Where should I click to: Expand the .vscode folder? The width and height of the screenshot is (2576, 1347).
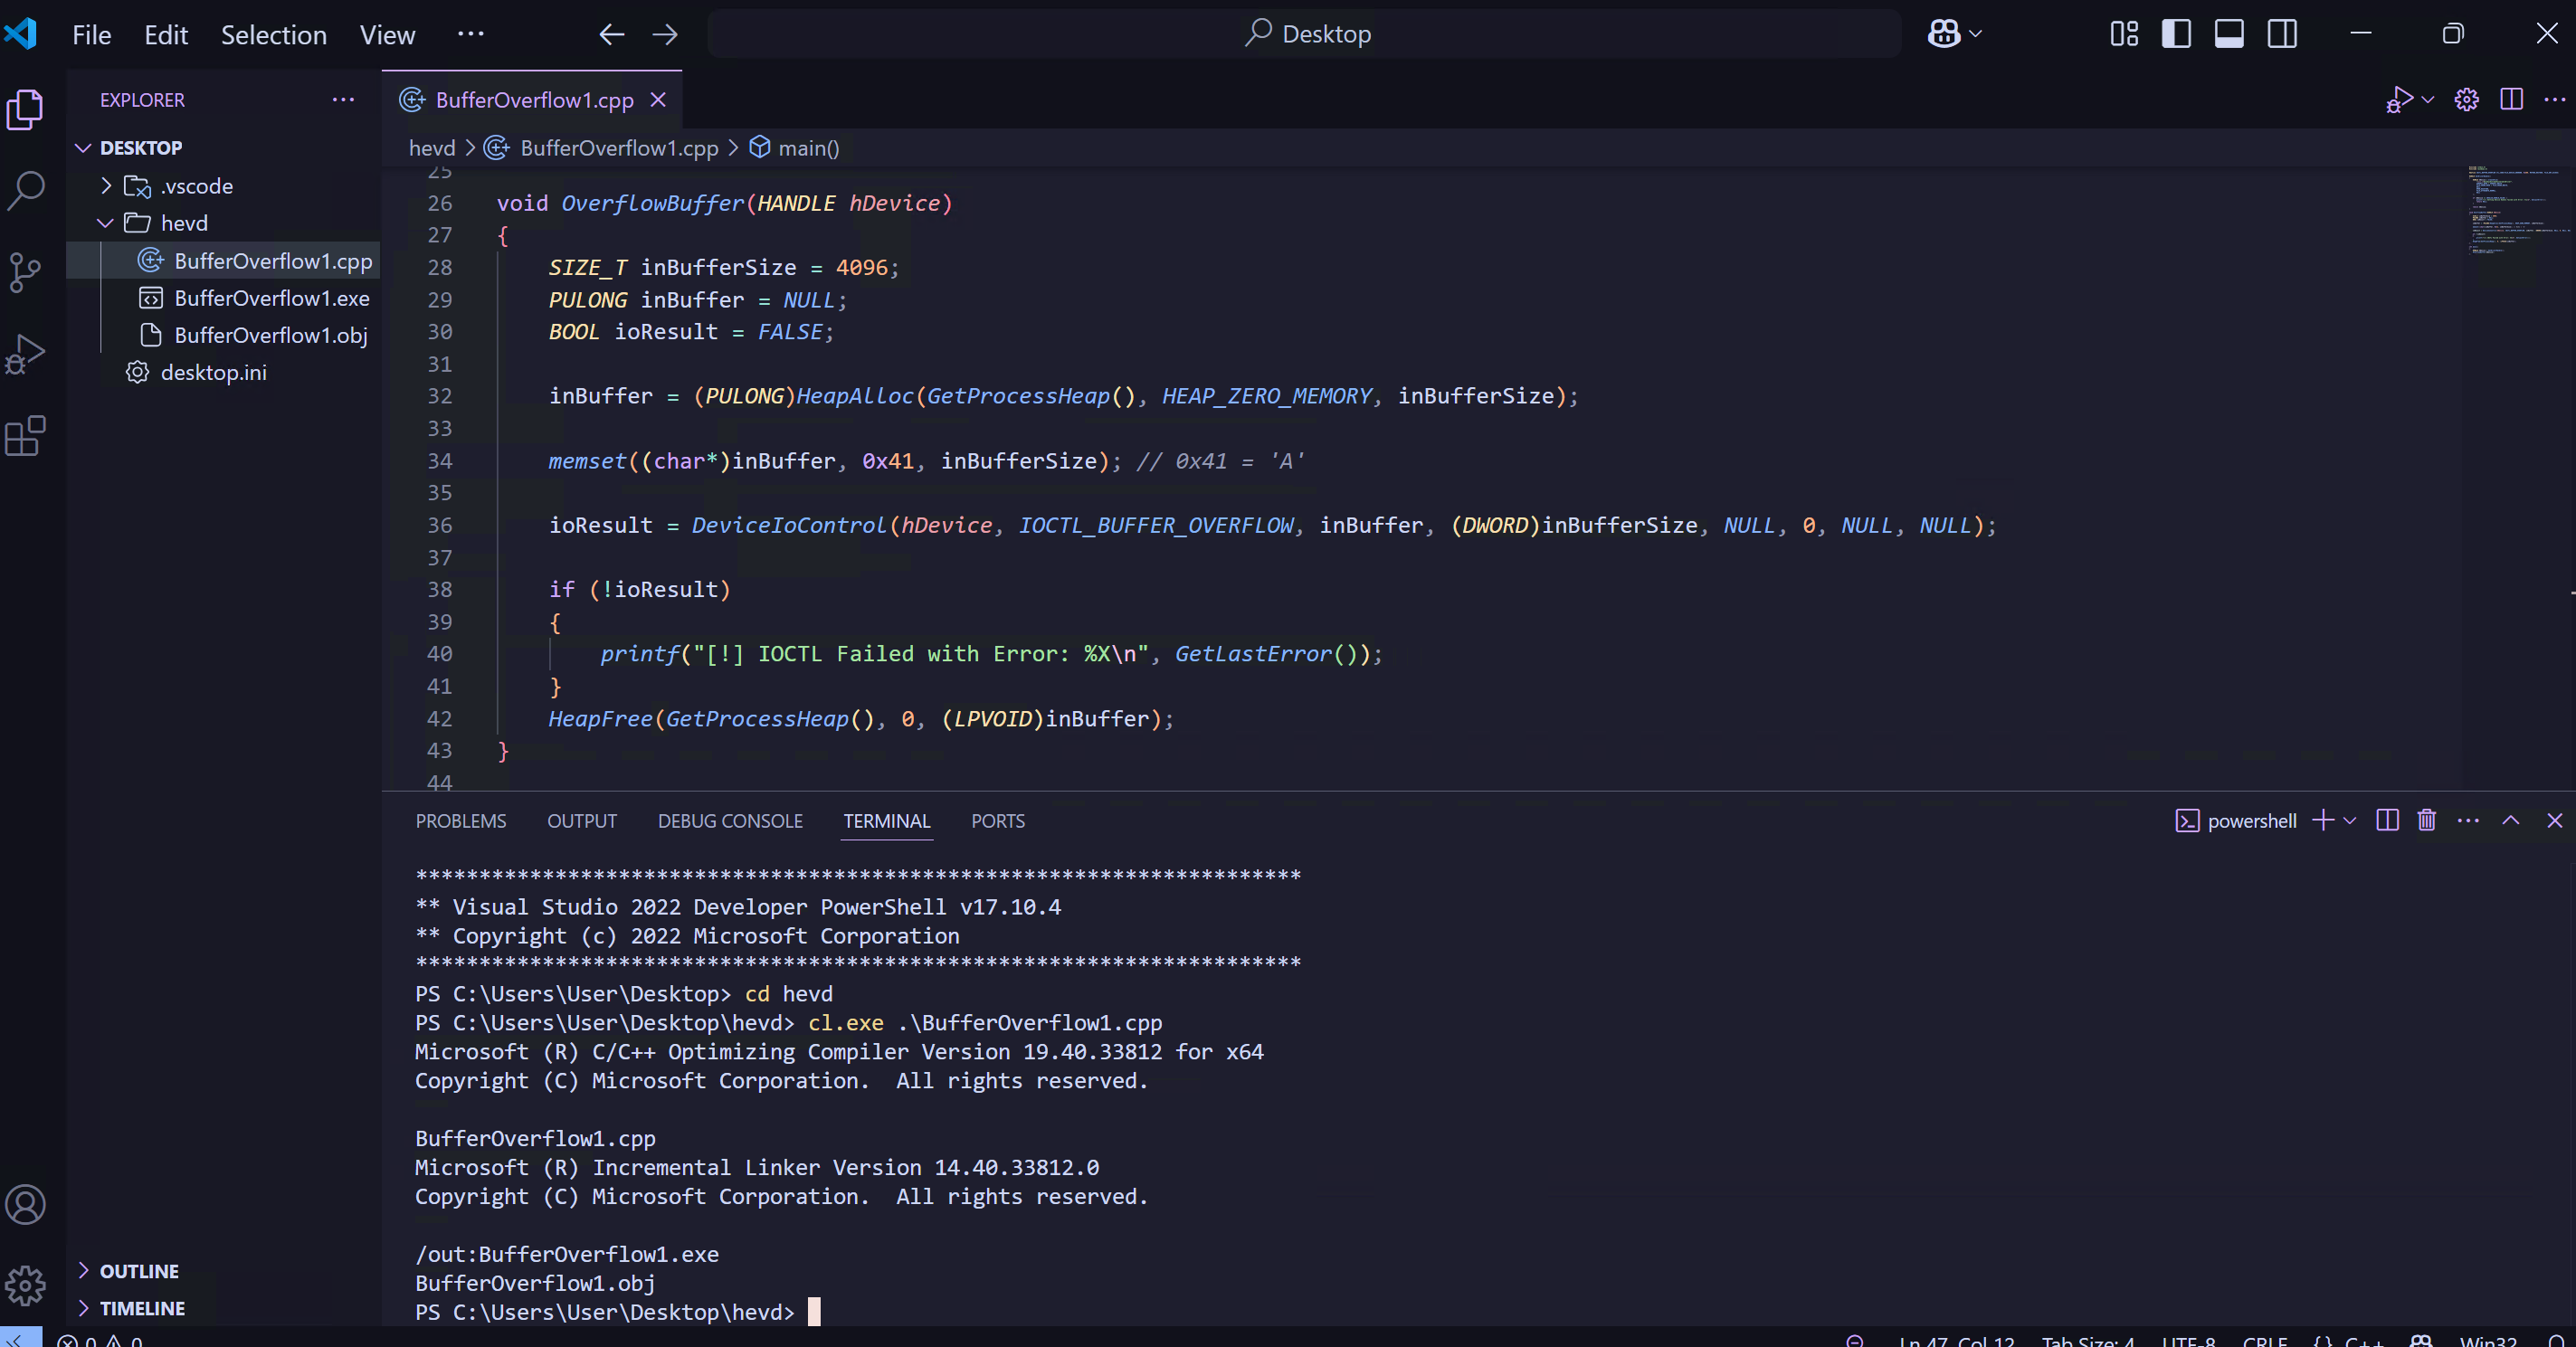pos(196,186)
